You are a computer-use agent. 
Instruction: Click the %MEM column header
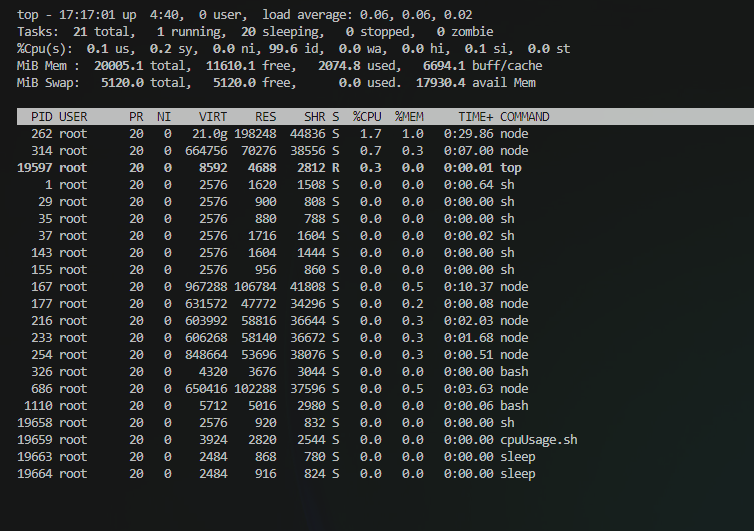[409, 117]
